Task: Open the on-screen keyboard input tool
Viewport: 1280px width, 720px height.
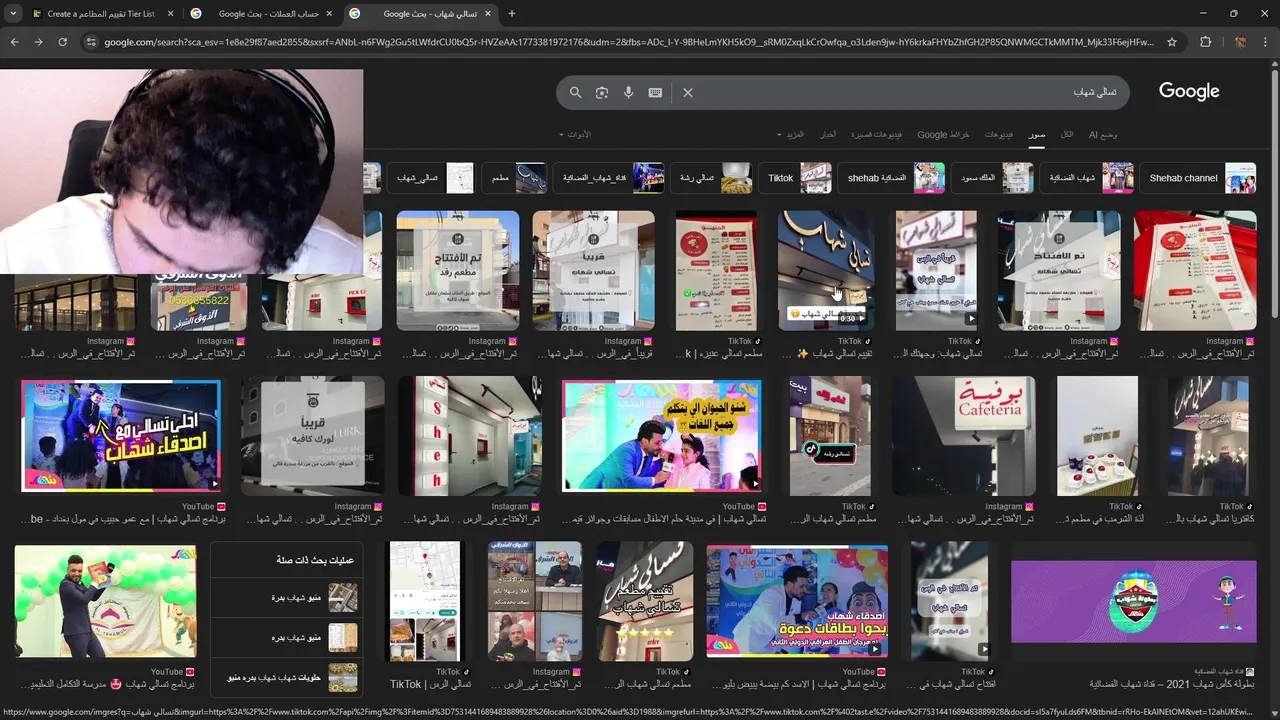Action: pyautogui.click(x=655, y=92)
